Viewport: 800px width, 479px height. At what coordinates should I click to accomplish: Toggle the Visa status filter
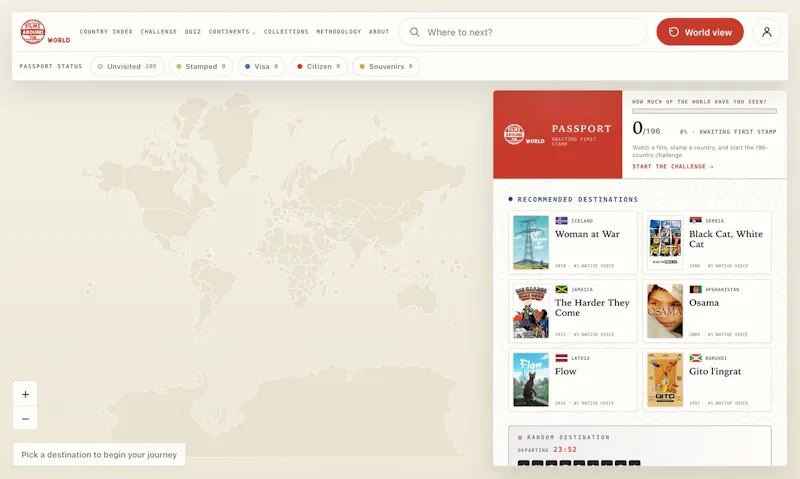point(261,66)
